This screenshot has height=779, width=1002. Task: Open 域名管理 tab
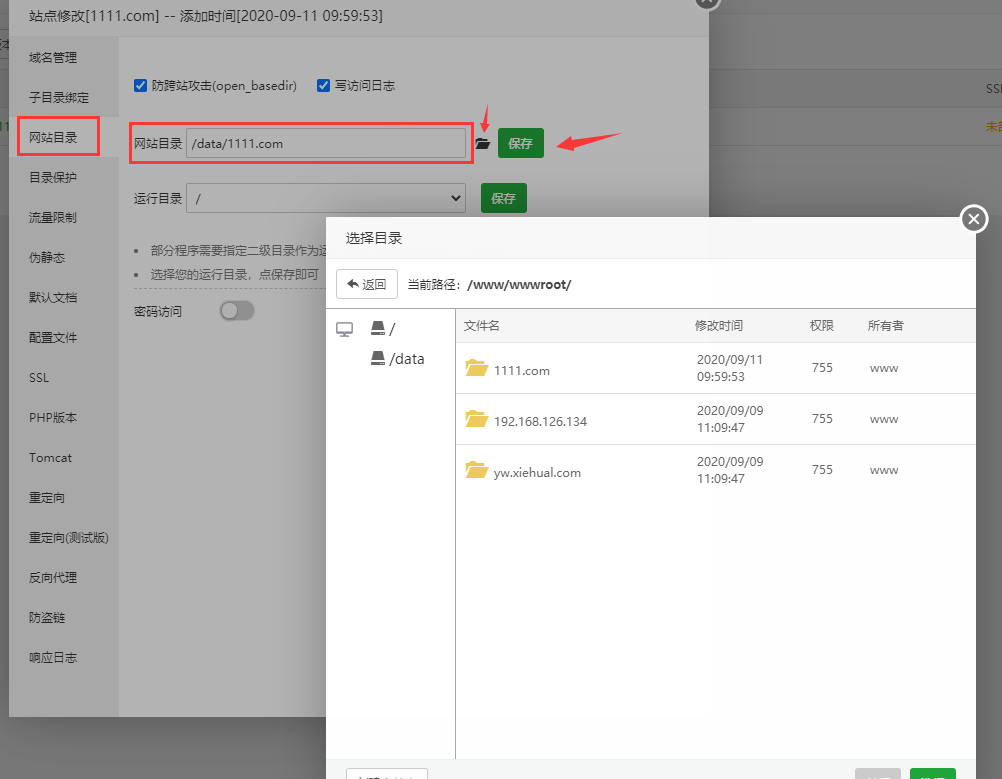click(x=53, y=58)
